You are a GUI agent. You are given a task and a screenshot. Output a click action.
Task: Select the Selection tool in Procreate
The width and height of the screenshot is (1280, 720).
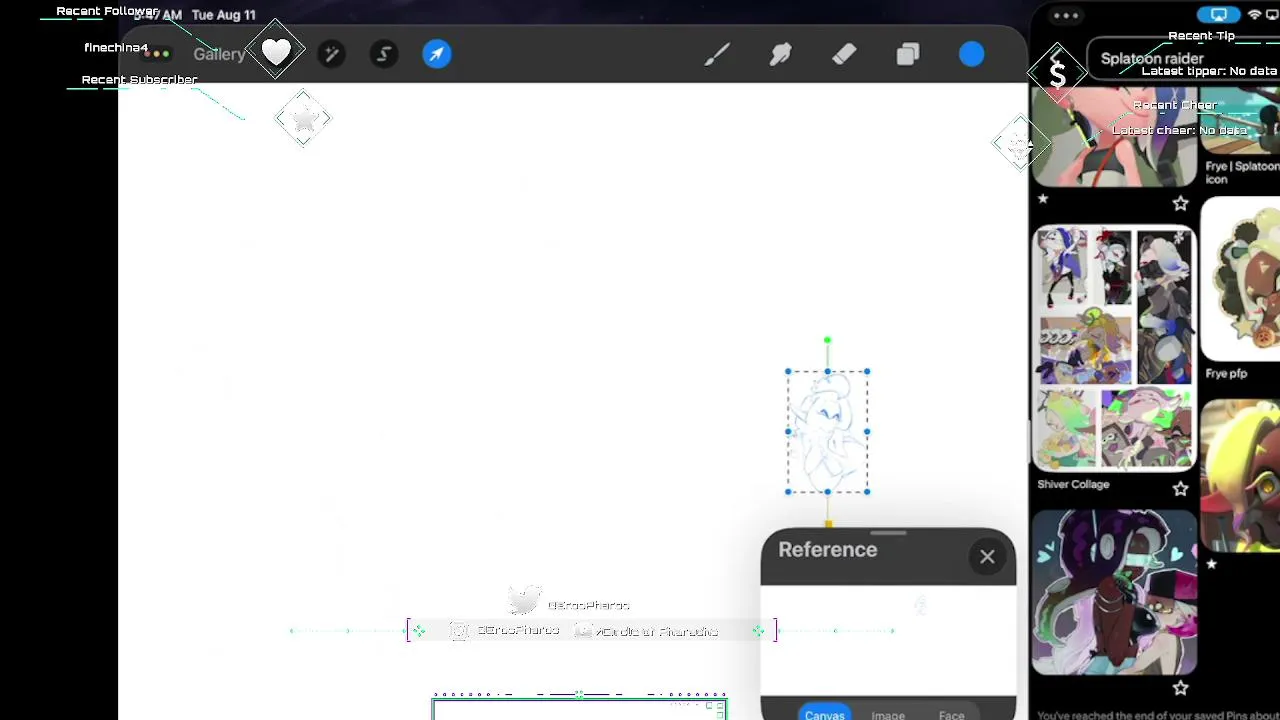[x=384, y=54]
